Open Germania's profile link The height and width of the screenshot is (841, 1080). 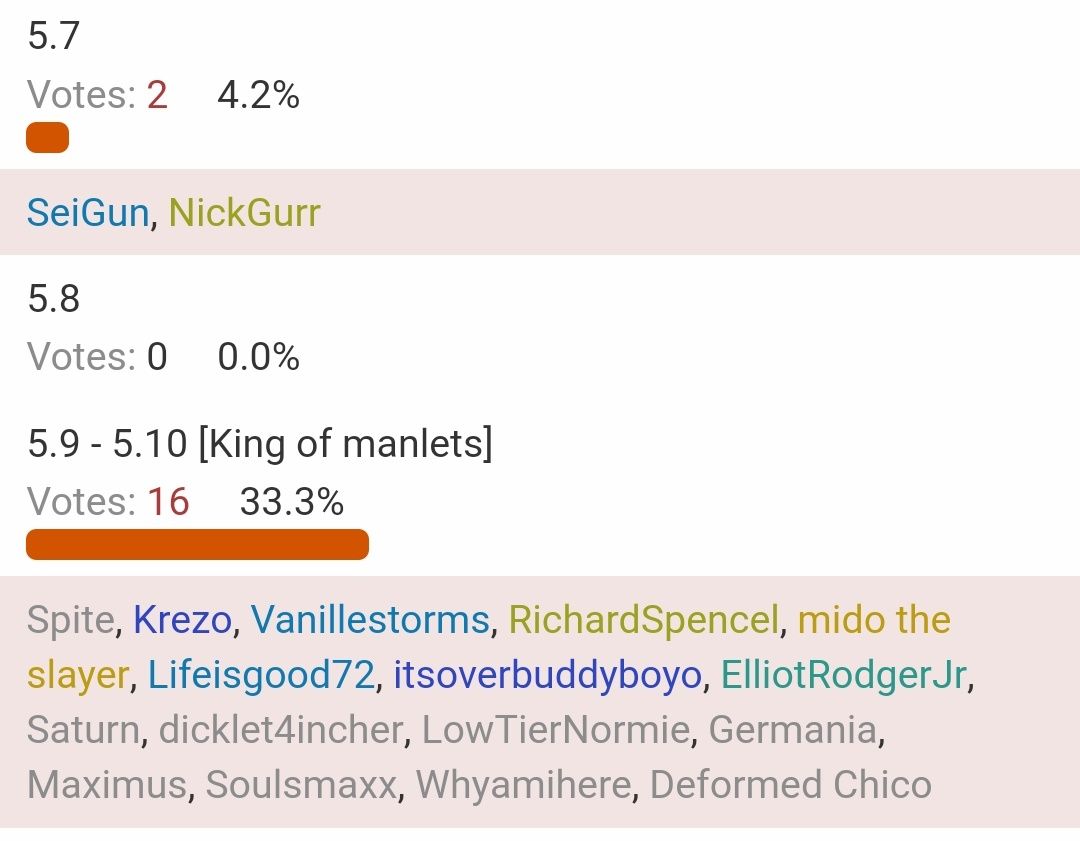(x=793, y=729)
